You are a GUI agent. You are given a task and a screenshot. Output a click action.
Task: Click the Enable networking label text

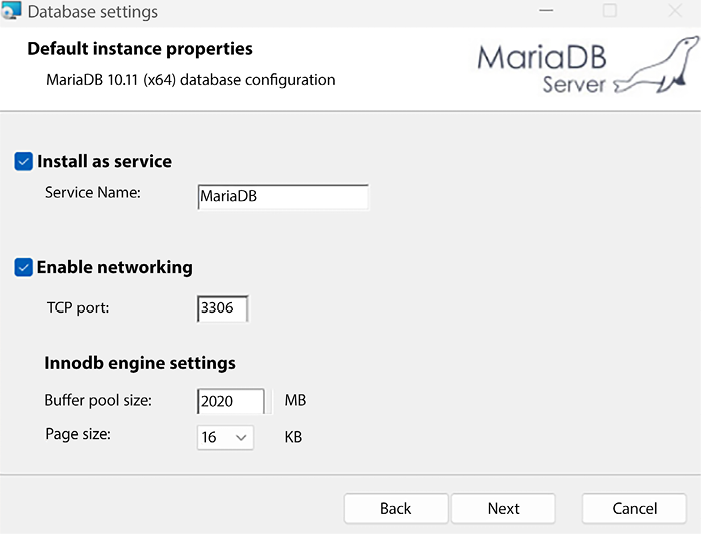coord(114,268)
